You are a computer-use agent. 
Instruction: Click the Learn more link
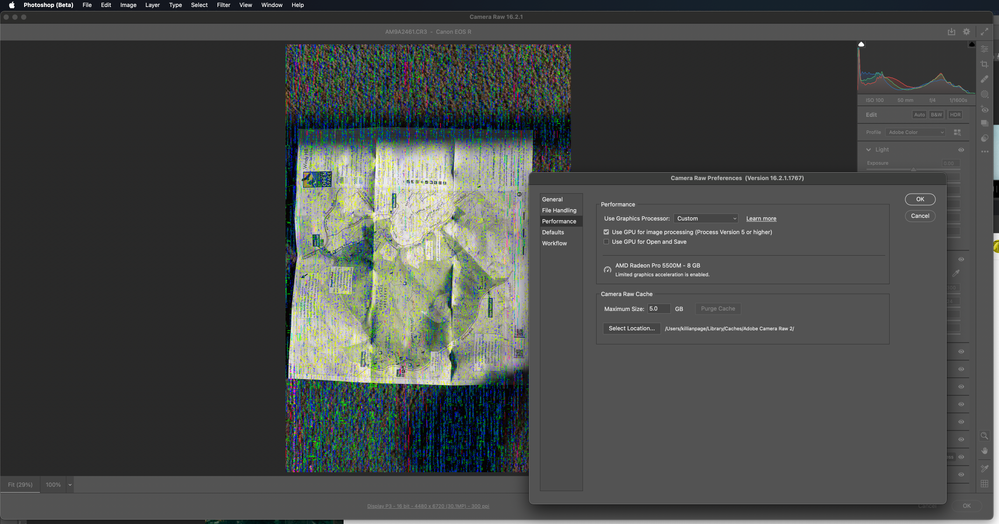pyautogui.click(x=761, y=218)
